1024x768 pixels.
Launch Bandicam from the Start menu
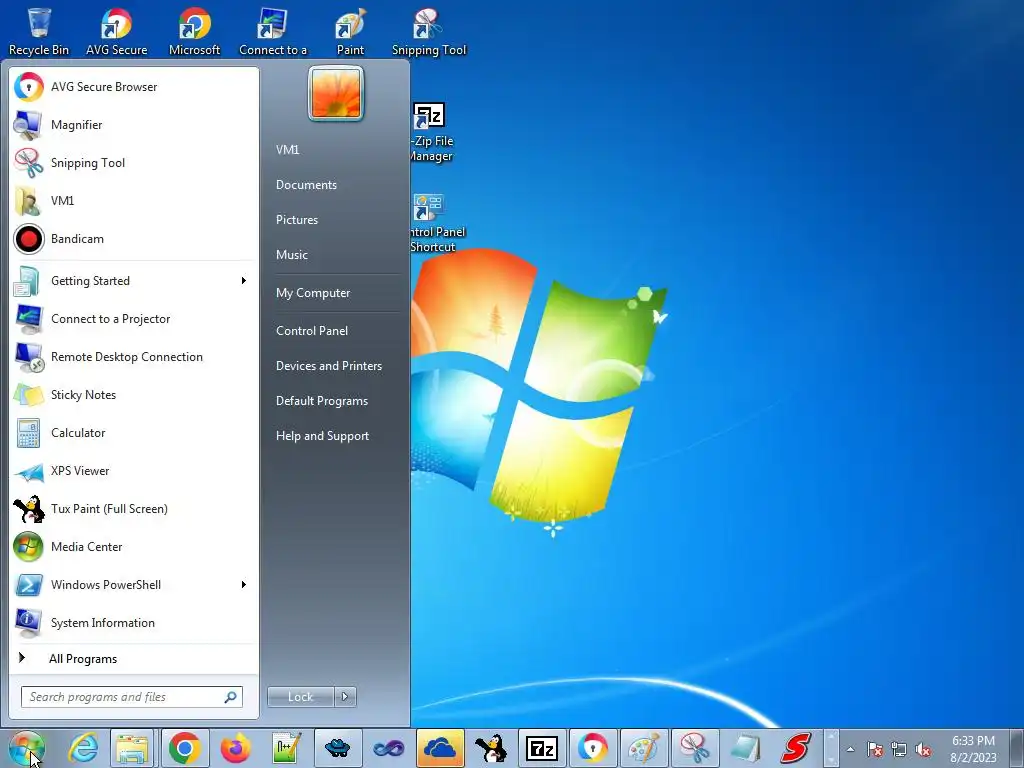(134, 239)
